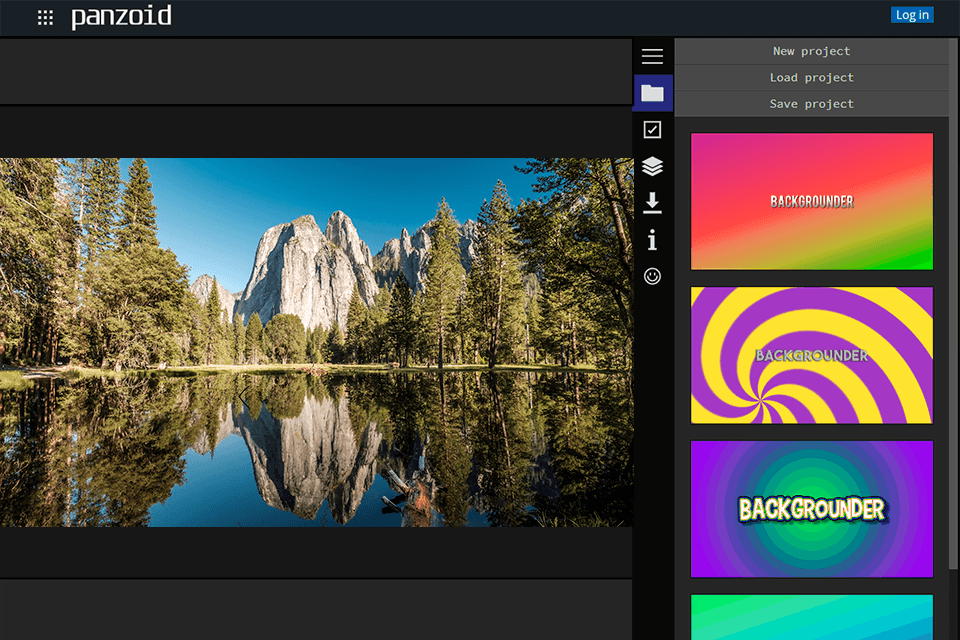Open the hamburger menu icon in sidebar
This screenshot has height=640, width=960.
[x=652, y=57]
